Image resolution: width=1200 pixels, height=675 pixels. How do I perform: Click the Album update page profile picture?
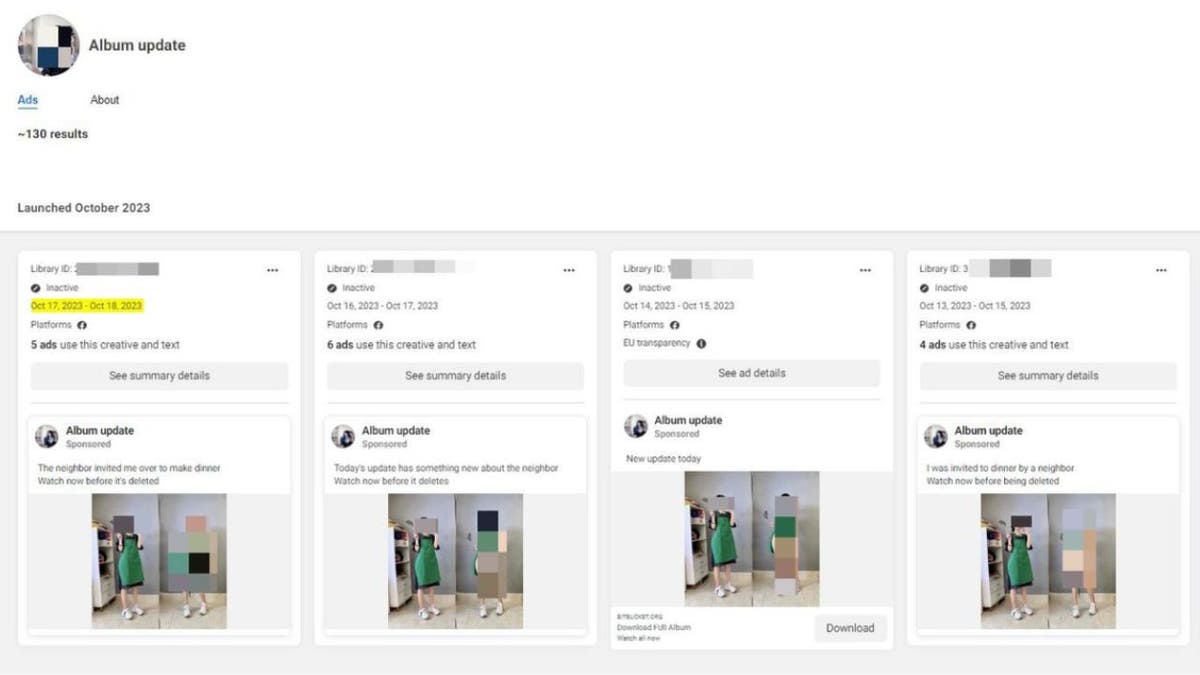coord(48,45)
